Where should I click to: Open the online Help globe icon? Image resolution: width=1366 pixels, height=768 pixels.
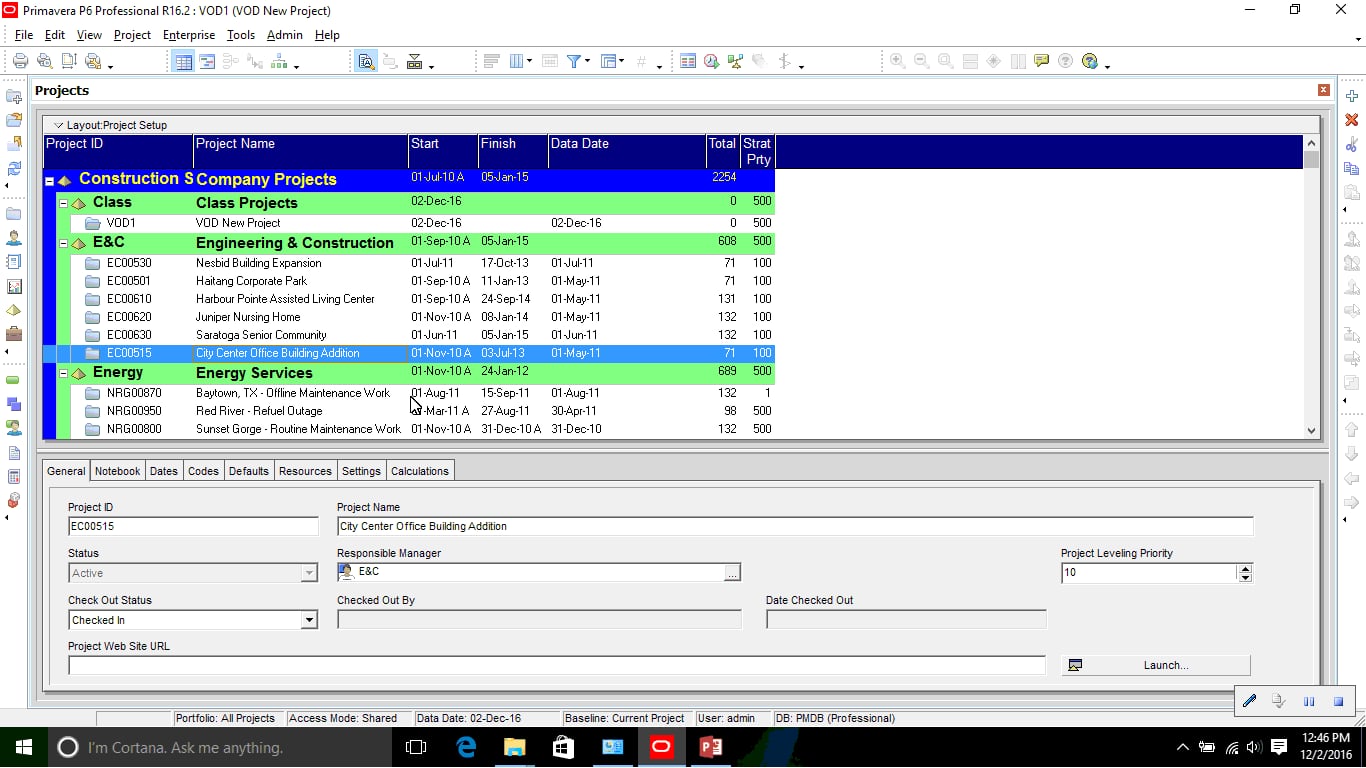[1089, 61]
